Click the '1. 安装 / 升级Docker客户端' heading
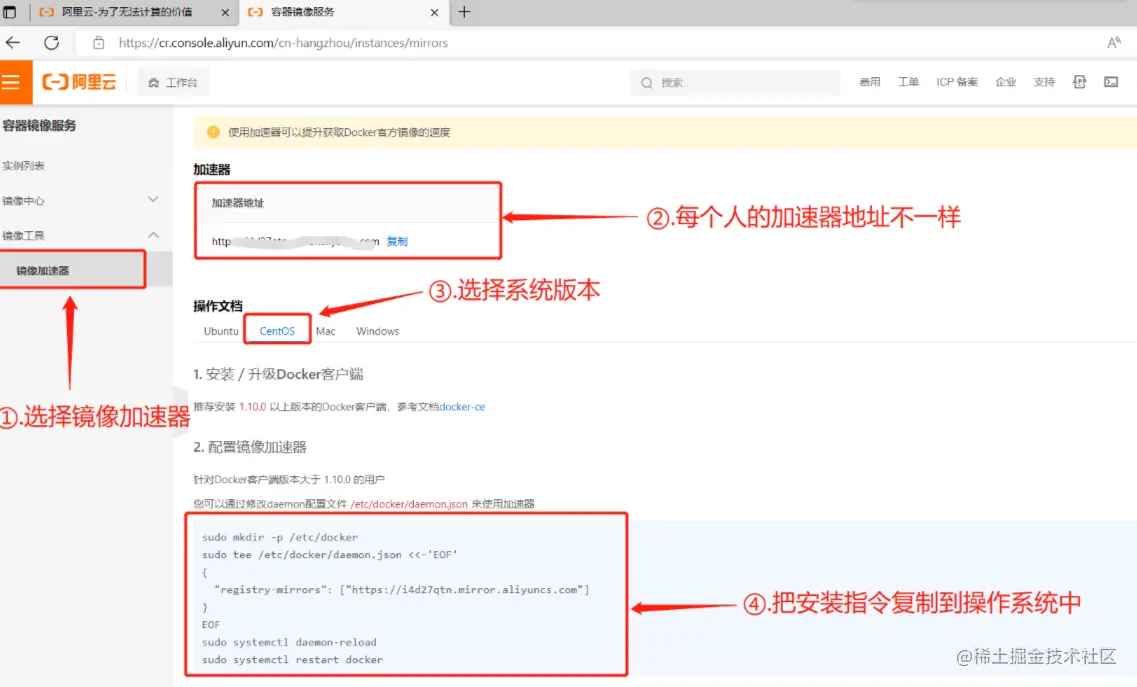The width and height of the screenshot is (1137, 687). (x=278, y=374)
